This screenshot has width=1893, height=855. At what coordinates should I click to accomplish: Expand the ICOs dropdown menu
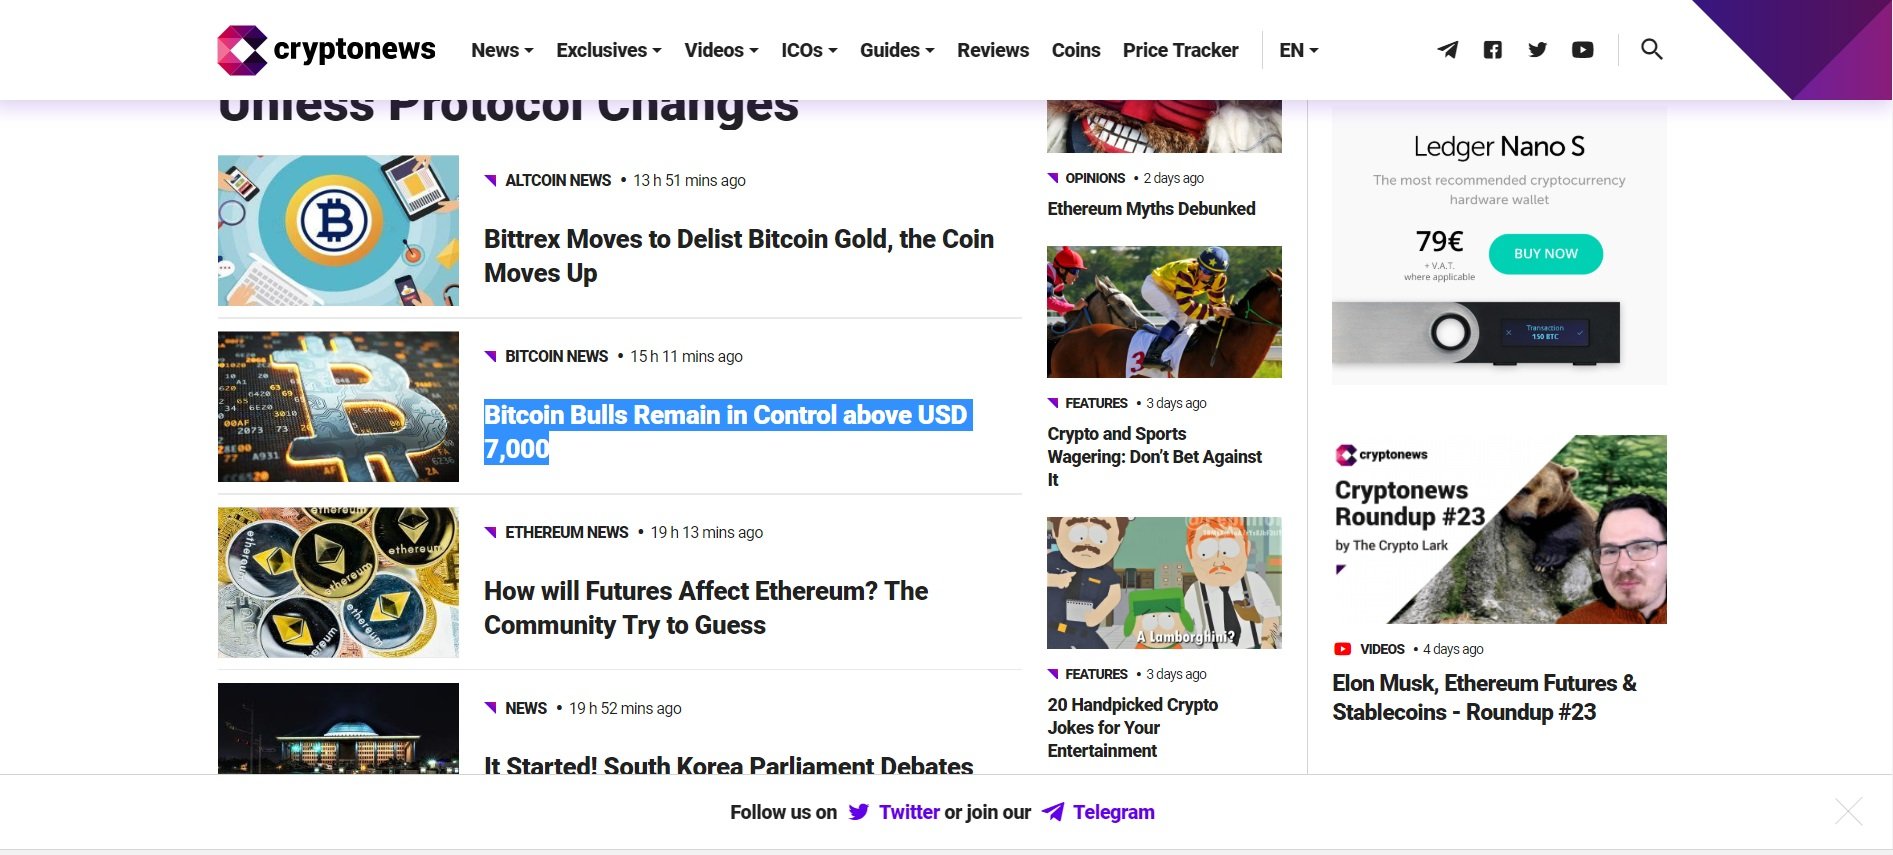click(809, 50)
